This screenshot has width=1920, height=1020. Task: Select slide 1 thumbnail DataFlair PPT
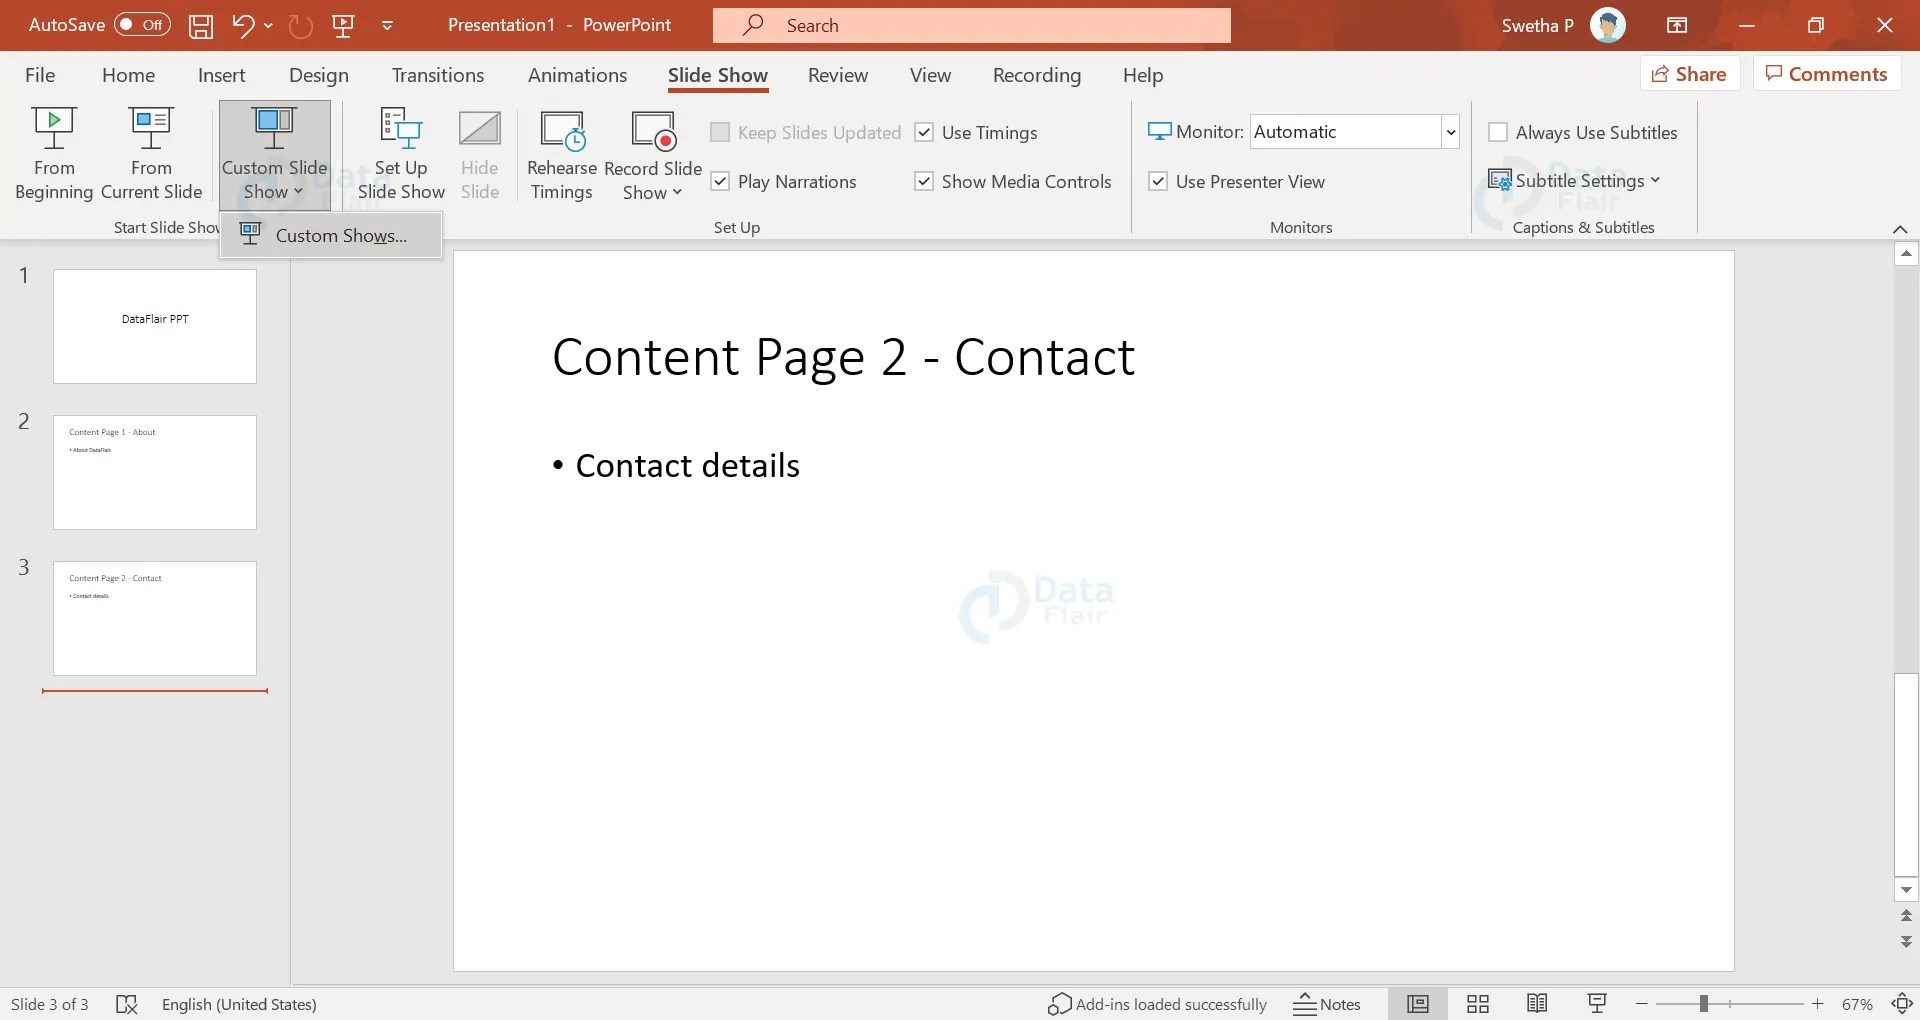(155, 326)
